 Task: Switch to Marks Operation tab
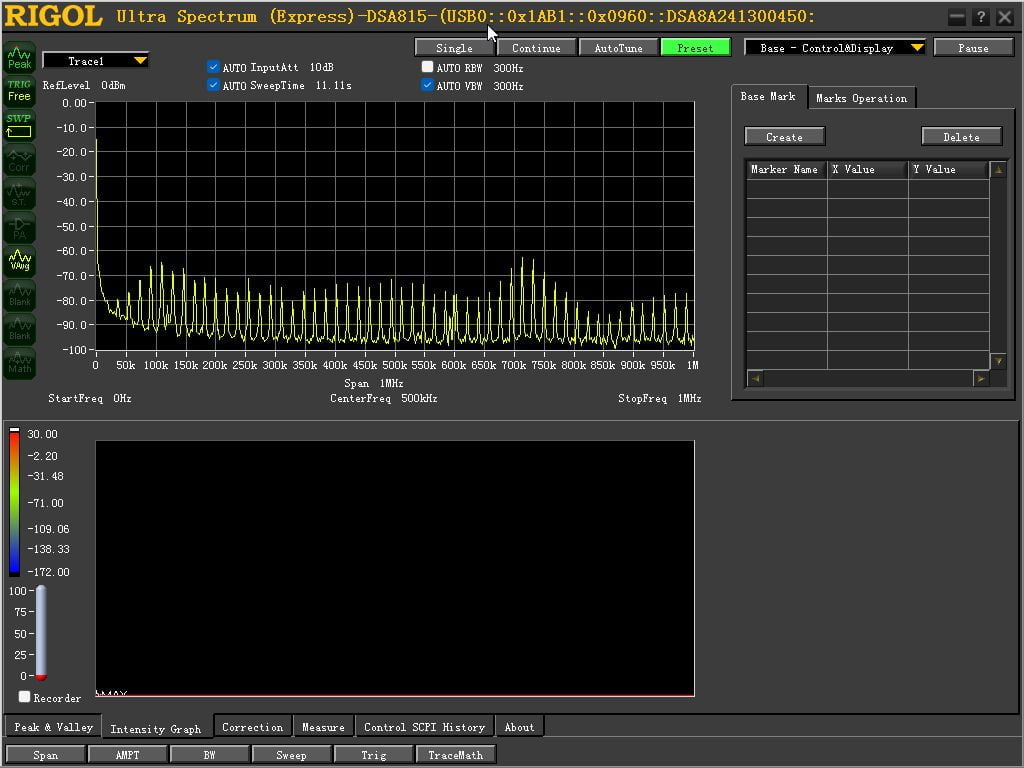coord(861,98)
